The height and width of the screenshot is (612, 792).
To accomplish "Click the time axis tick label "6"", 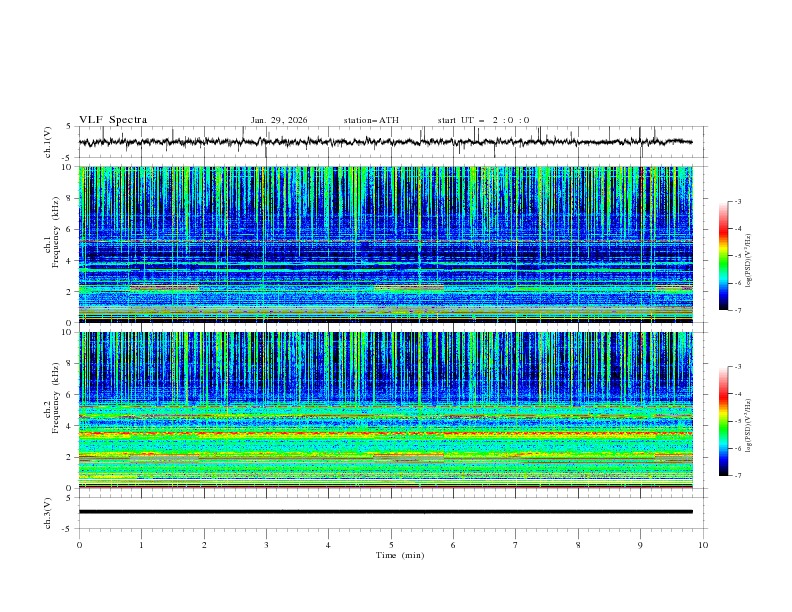I will [x=454, y=545].
